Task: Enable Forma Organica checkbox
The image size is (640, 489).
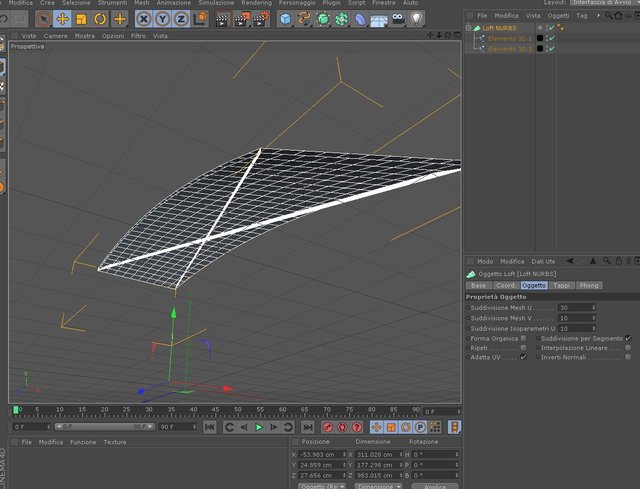Action: [x=524, y=338]
